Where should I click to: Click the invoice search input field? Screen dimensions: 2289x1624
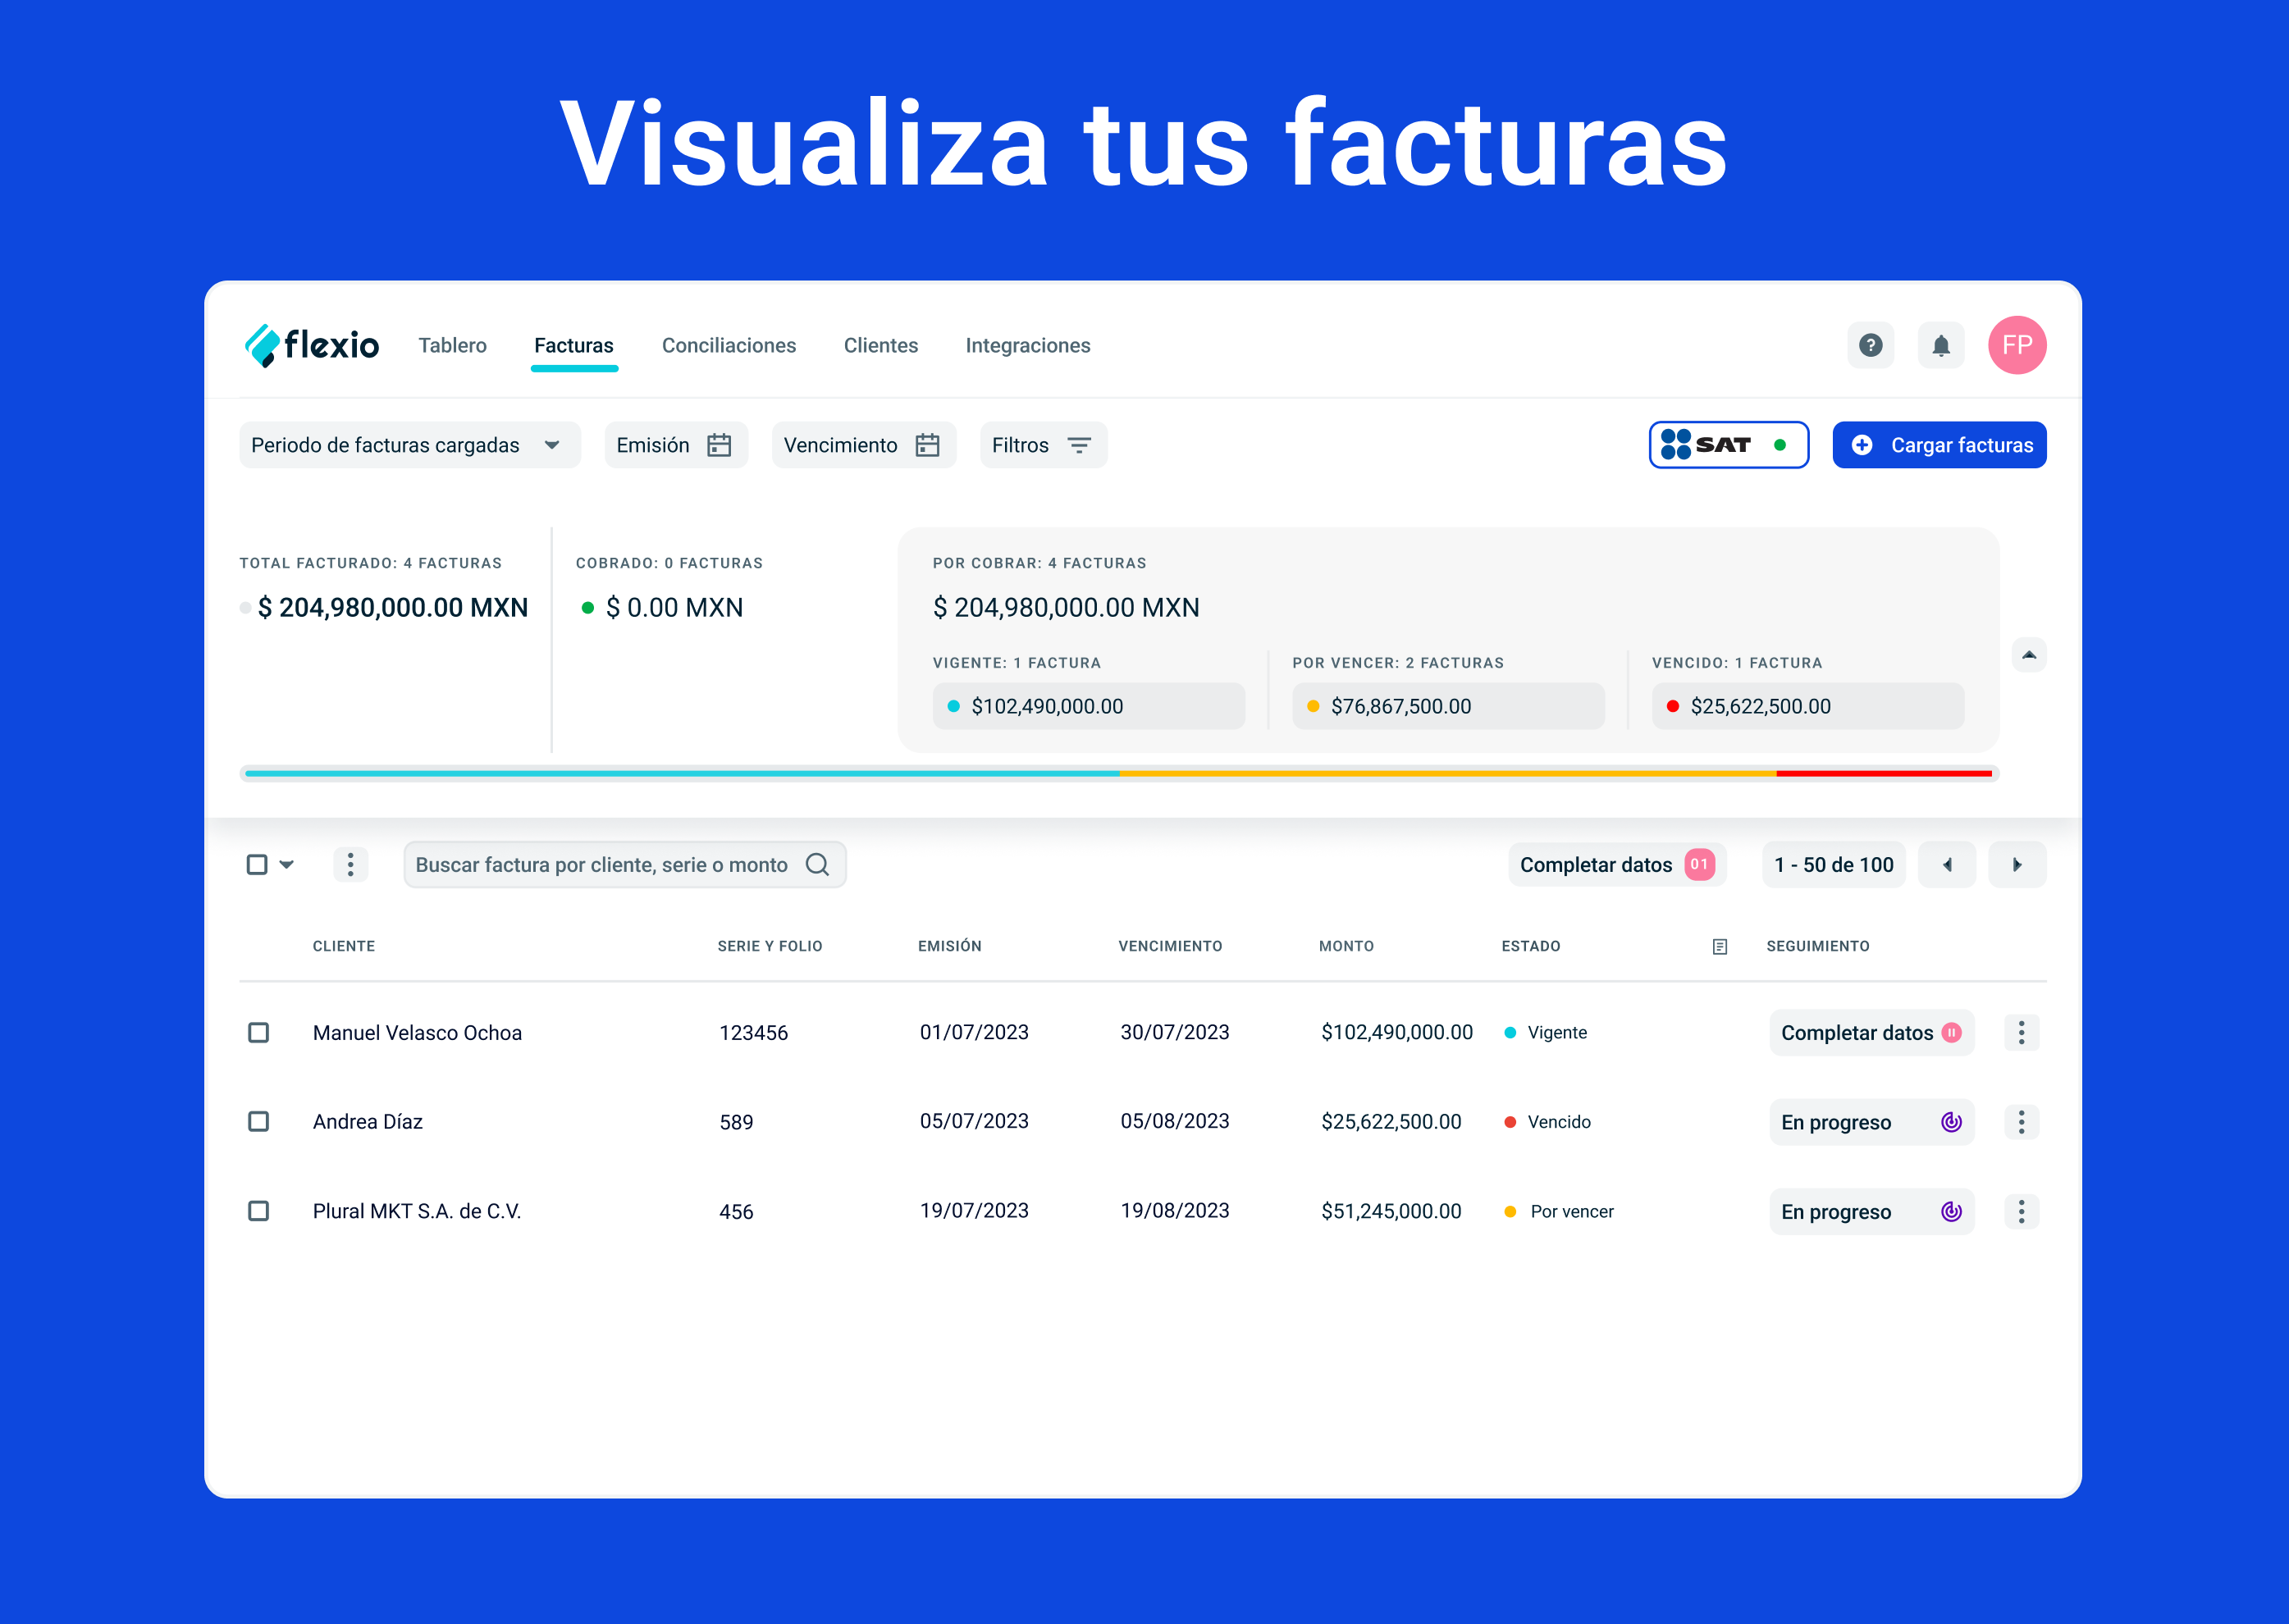pos(600,864)
